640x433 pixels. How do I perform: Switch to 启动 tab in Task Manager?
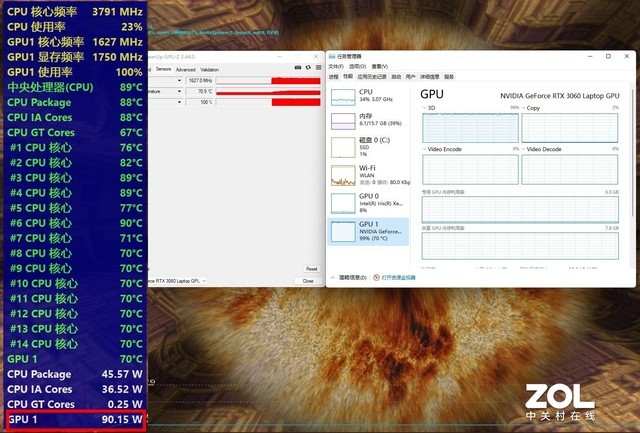[x=396, y=77]
